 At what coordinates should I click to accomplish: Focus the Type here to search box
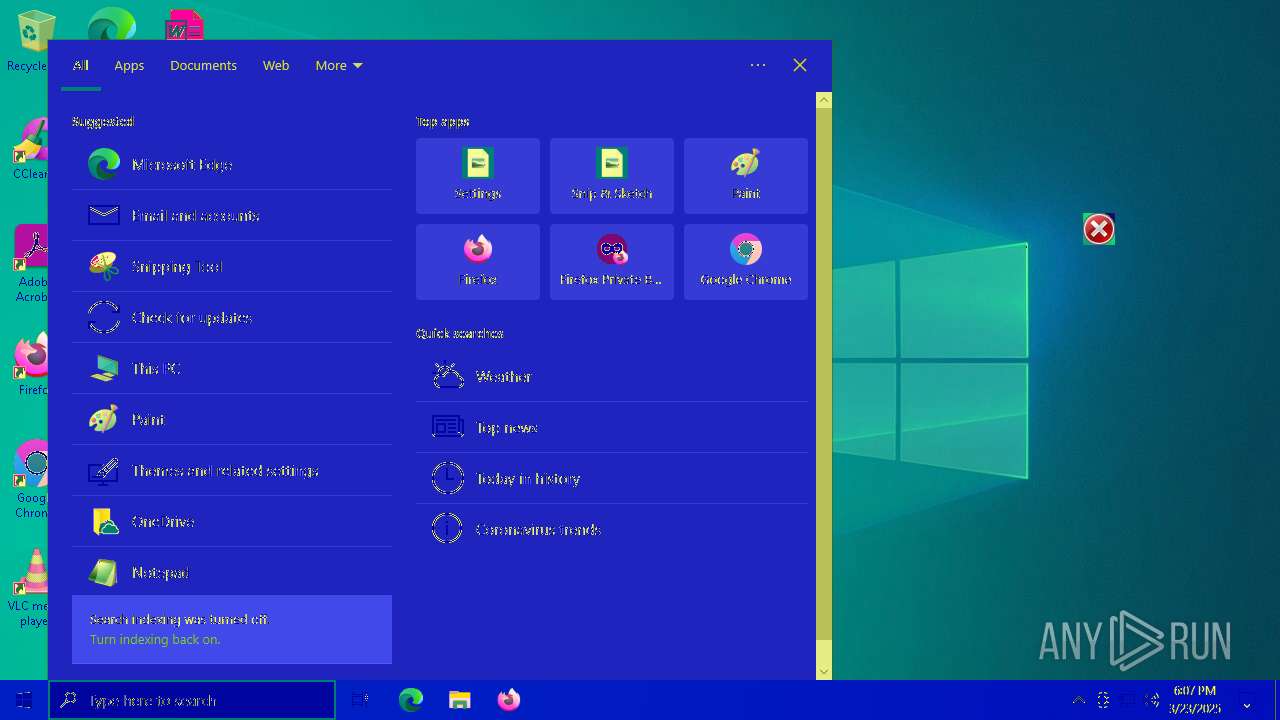click(192, 700)
